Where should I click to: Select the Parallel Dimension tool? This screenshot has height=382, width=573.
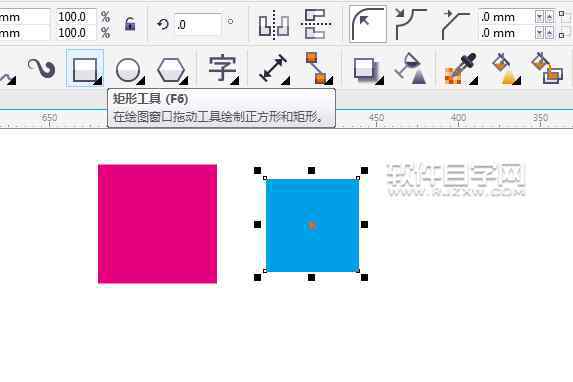click(273, 69)
